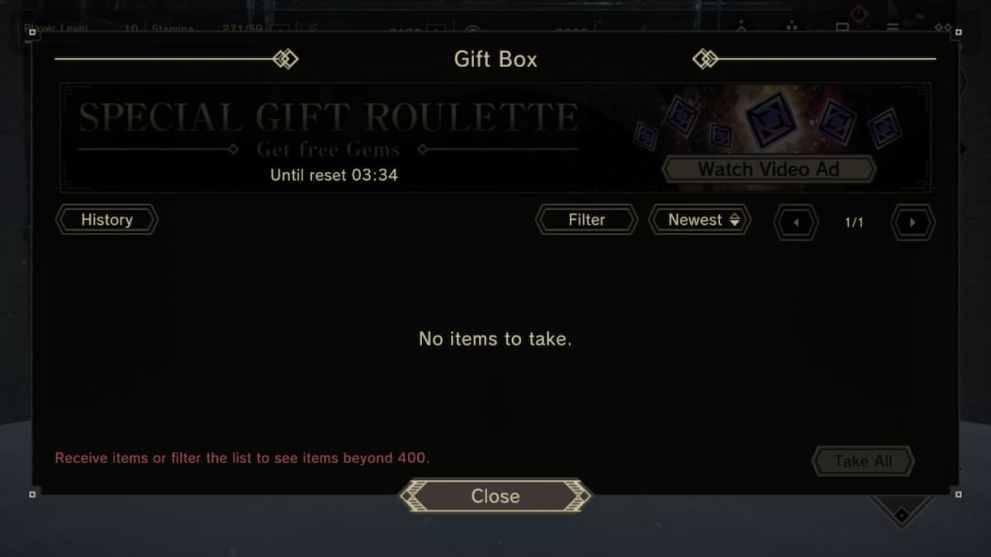Click the dimmed chat icon in top bar

[x=842, y=27]
